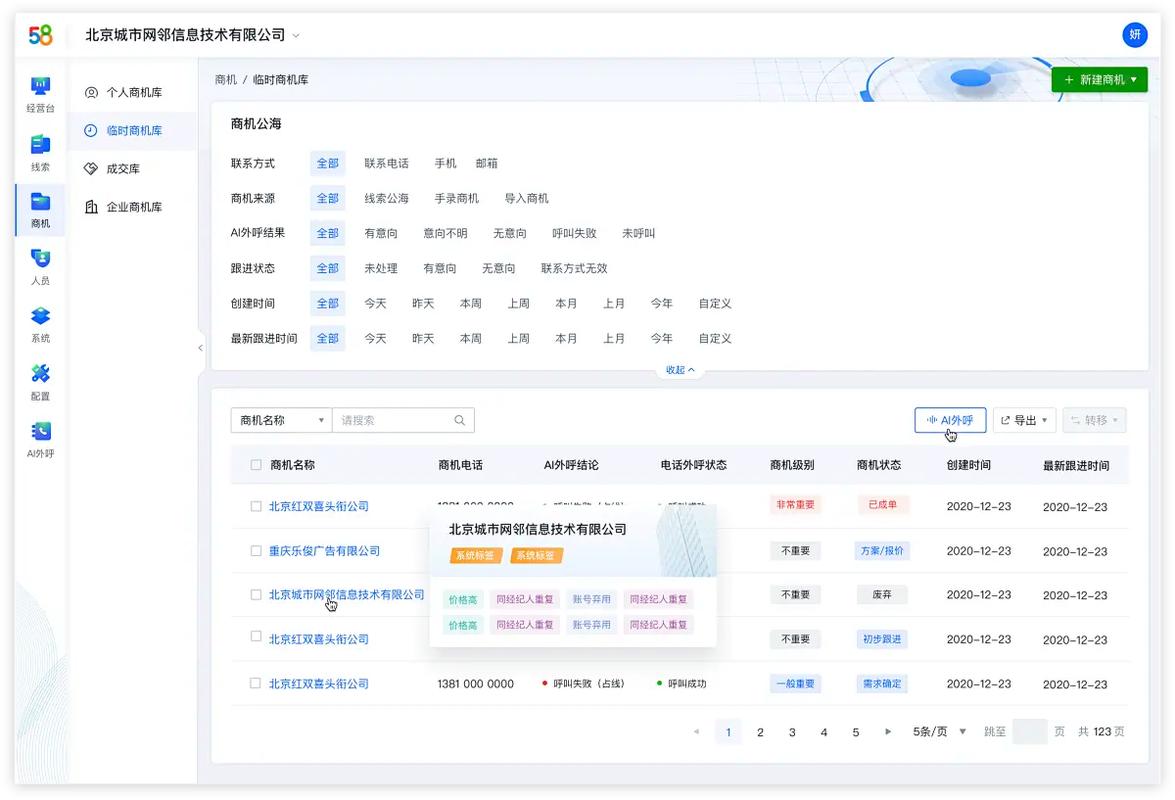Open 北京城市网邻信息技术有限公司 table link

pyautogui.click(x=346, y=595)
